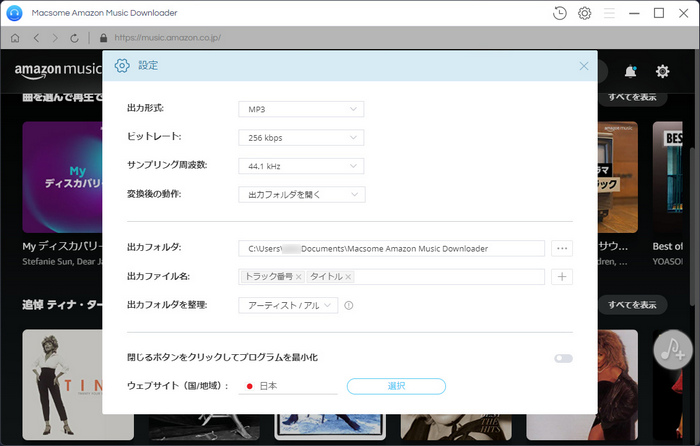Click すべてを表示 beside 追悼 ティナ・ターナー
Screen dimensions: 700x446
click(x=632, y=305)
